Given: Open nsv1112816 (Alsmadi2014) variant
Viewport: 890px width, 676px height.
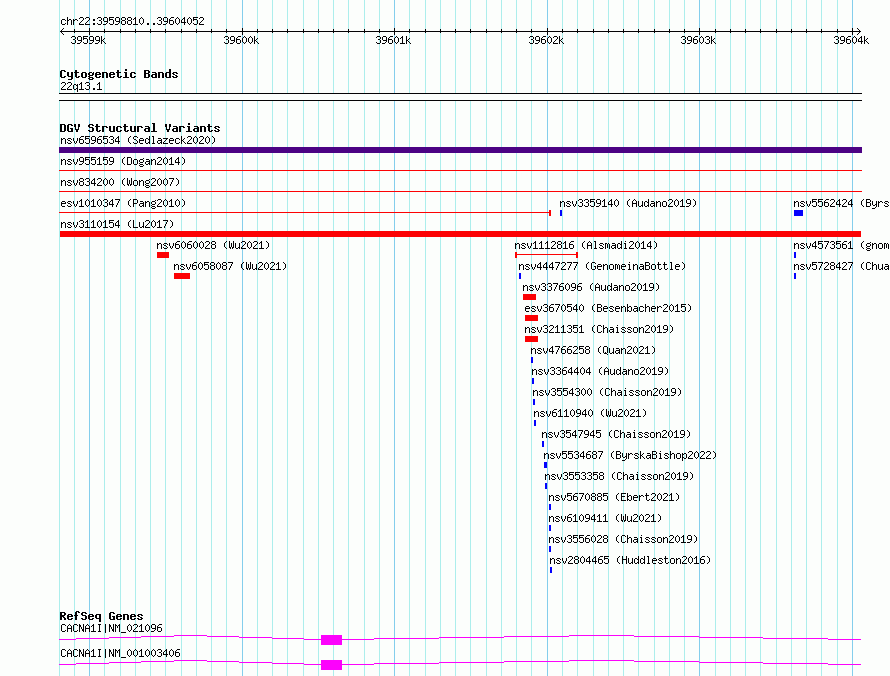Looking at the screenshot, I should tap(586, 245).
